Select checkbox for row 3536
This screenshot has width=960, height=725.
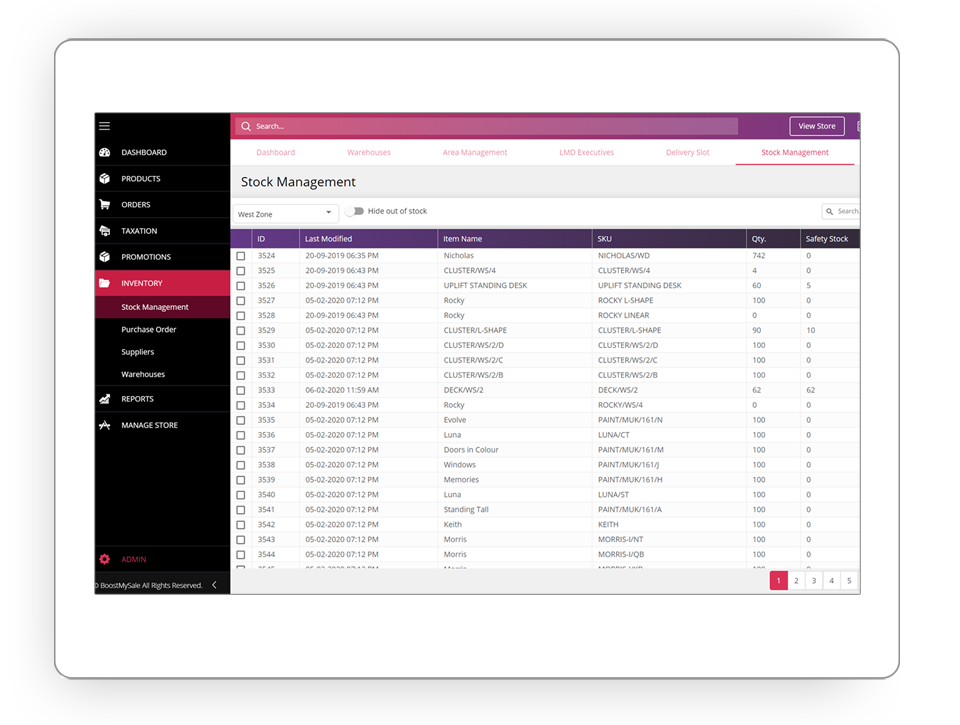(241, 435)
